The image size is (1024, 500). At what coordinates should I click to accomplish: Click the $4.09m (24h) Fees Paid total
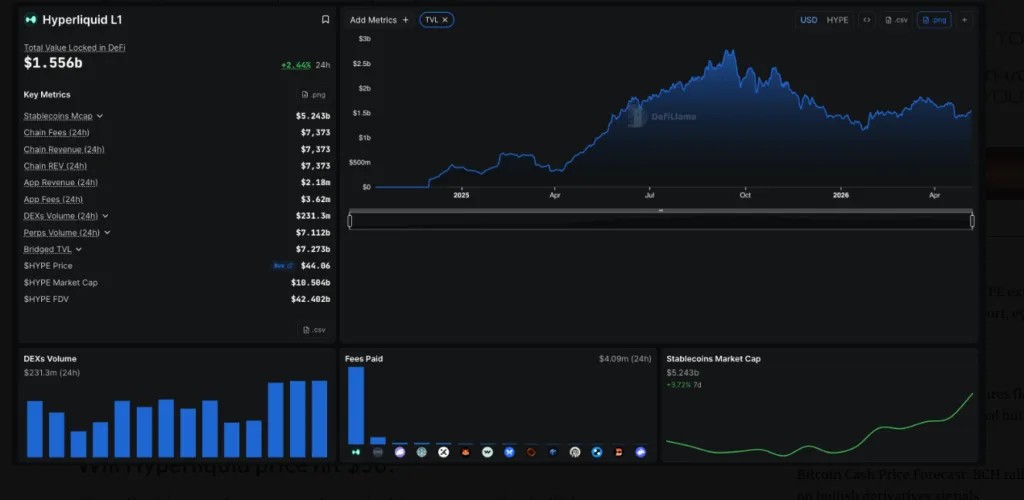coord(625,359)
